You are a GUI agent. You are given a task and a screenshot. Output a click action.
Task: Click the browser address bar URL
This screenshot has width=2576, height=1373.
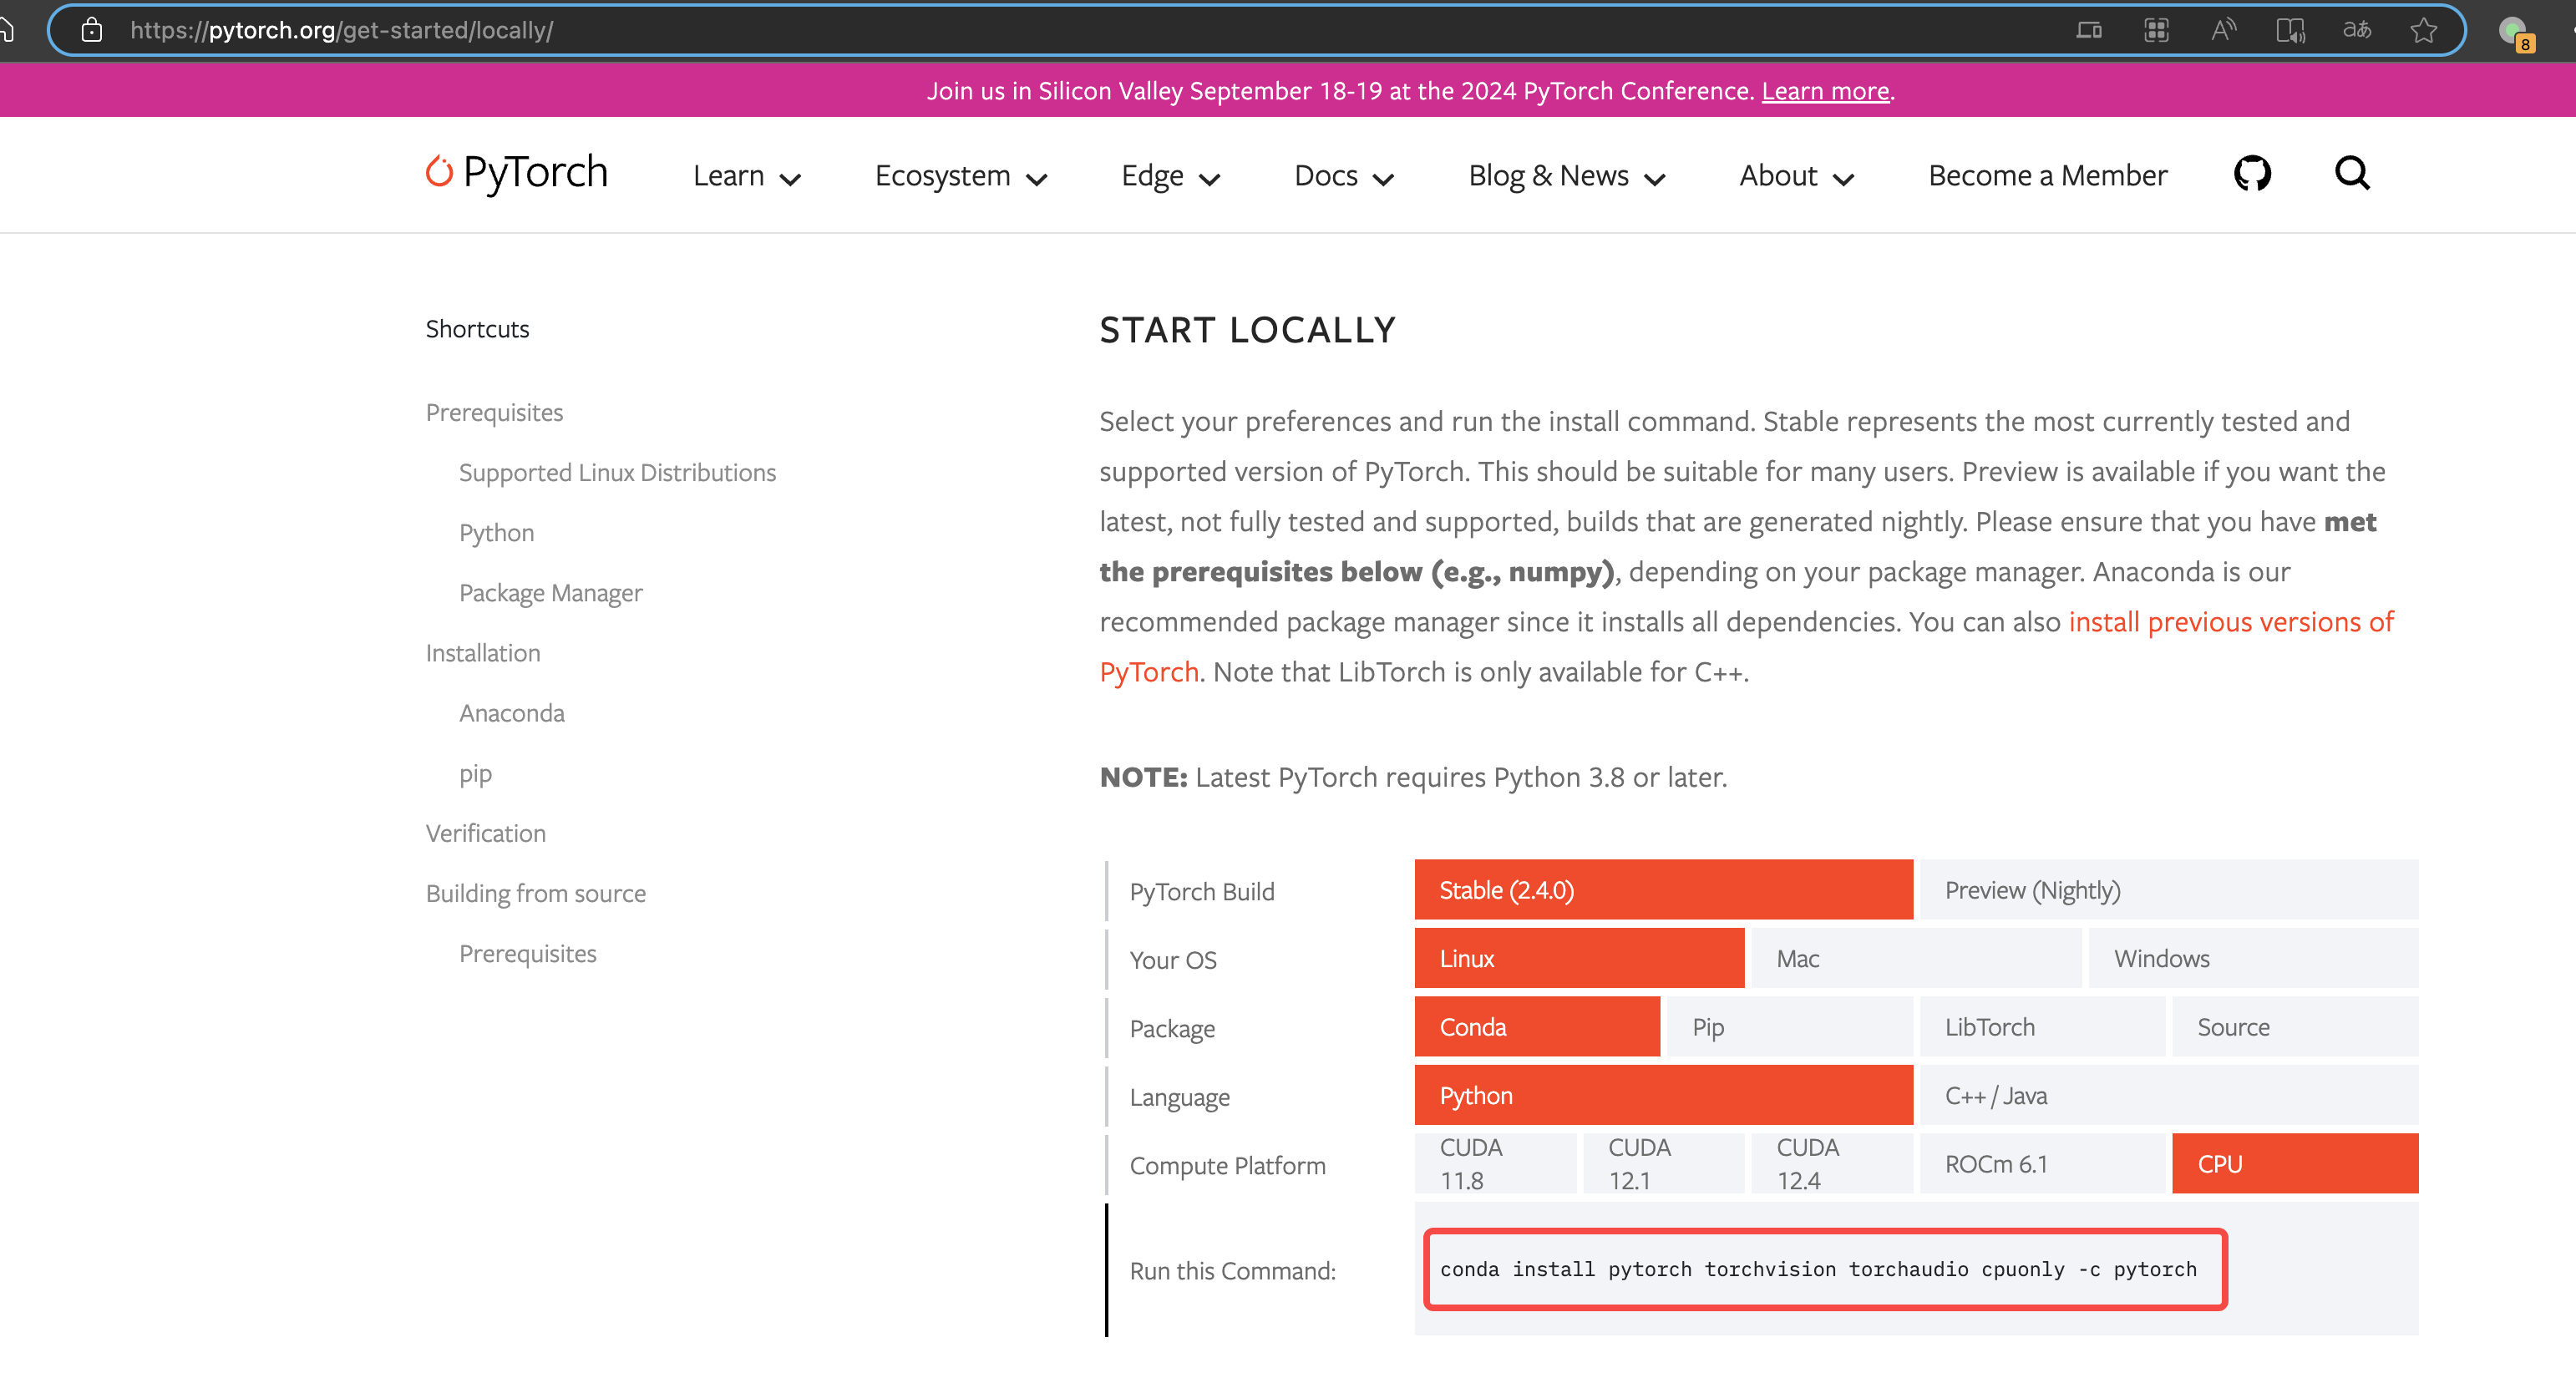tap(341, 30)
